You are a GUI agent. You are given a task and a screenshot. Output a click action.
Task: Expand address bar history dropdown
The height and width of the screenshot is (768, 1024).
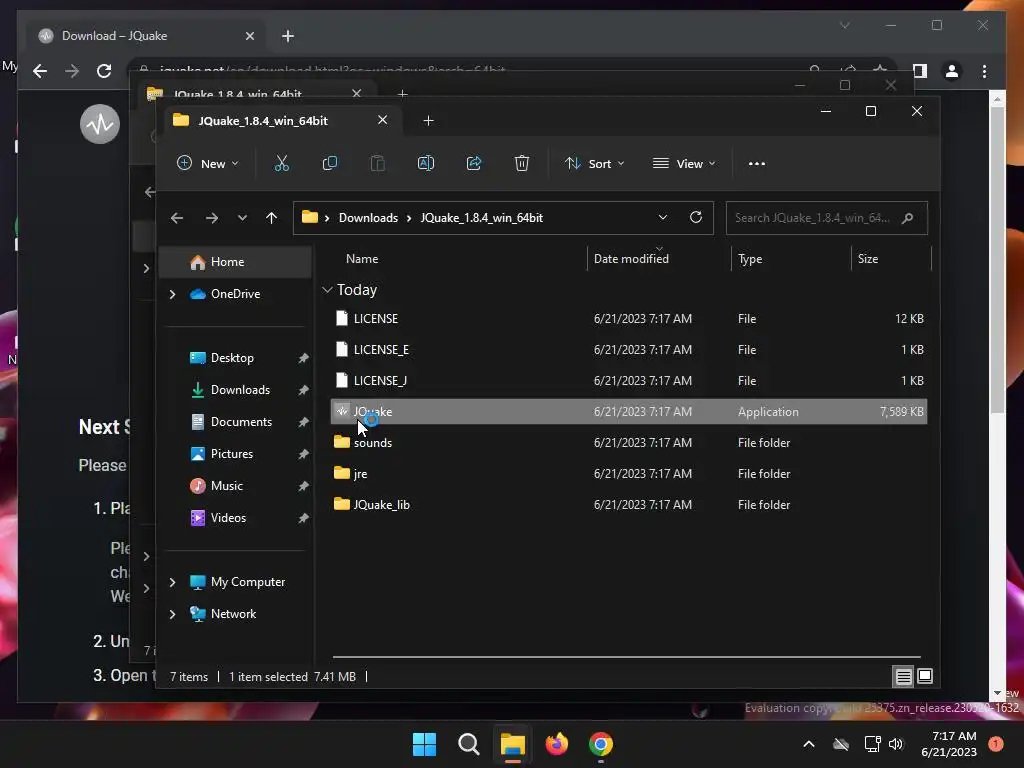663,217
